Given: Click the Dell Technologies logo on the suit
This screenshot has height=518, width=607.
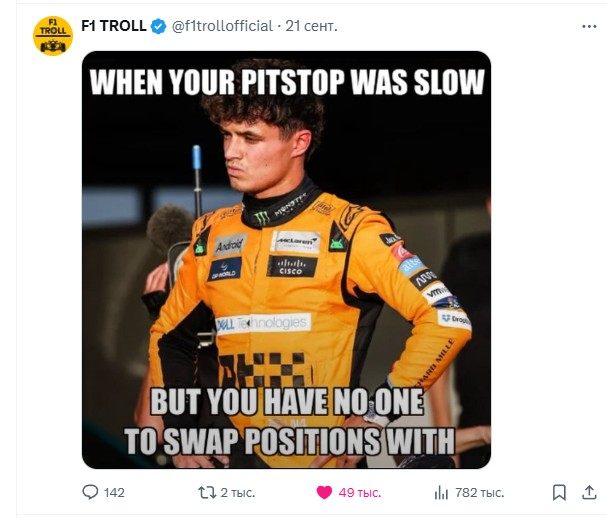Looking at the screenshot, I should coord(263,323).
